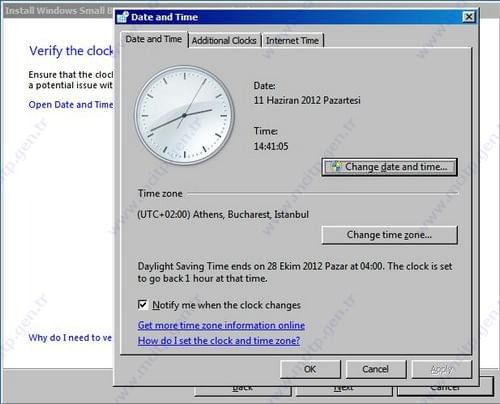This screenshot has width=500, height=404.
Task: Open How do I set the clock link
Action: point(219,340)
